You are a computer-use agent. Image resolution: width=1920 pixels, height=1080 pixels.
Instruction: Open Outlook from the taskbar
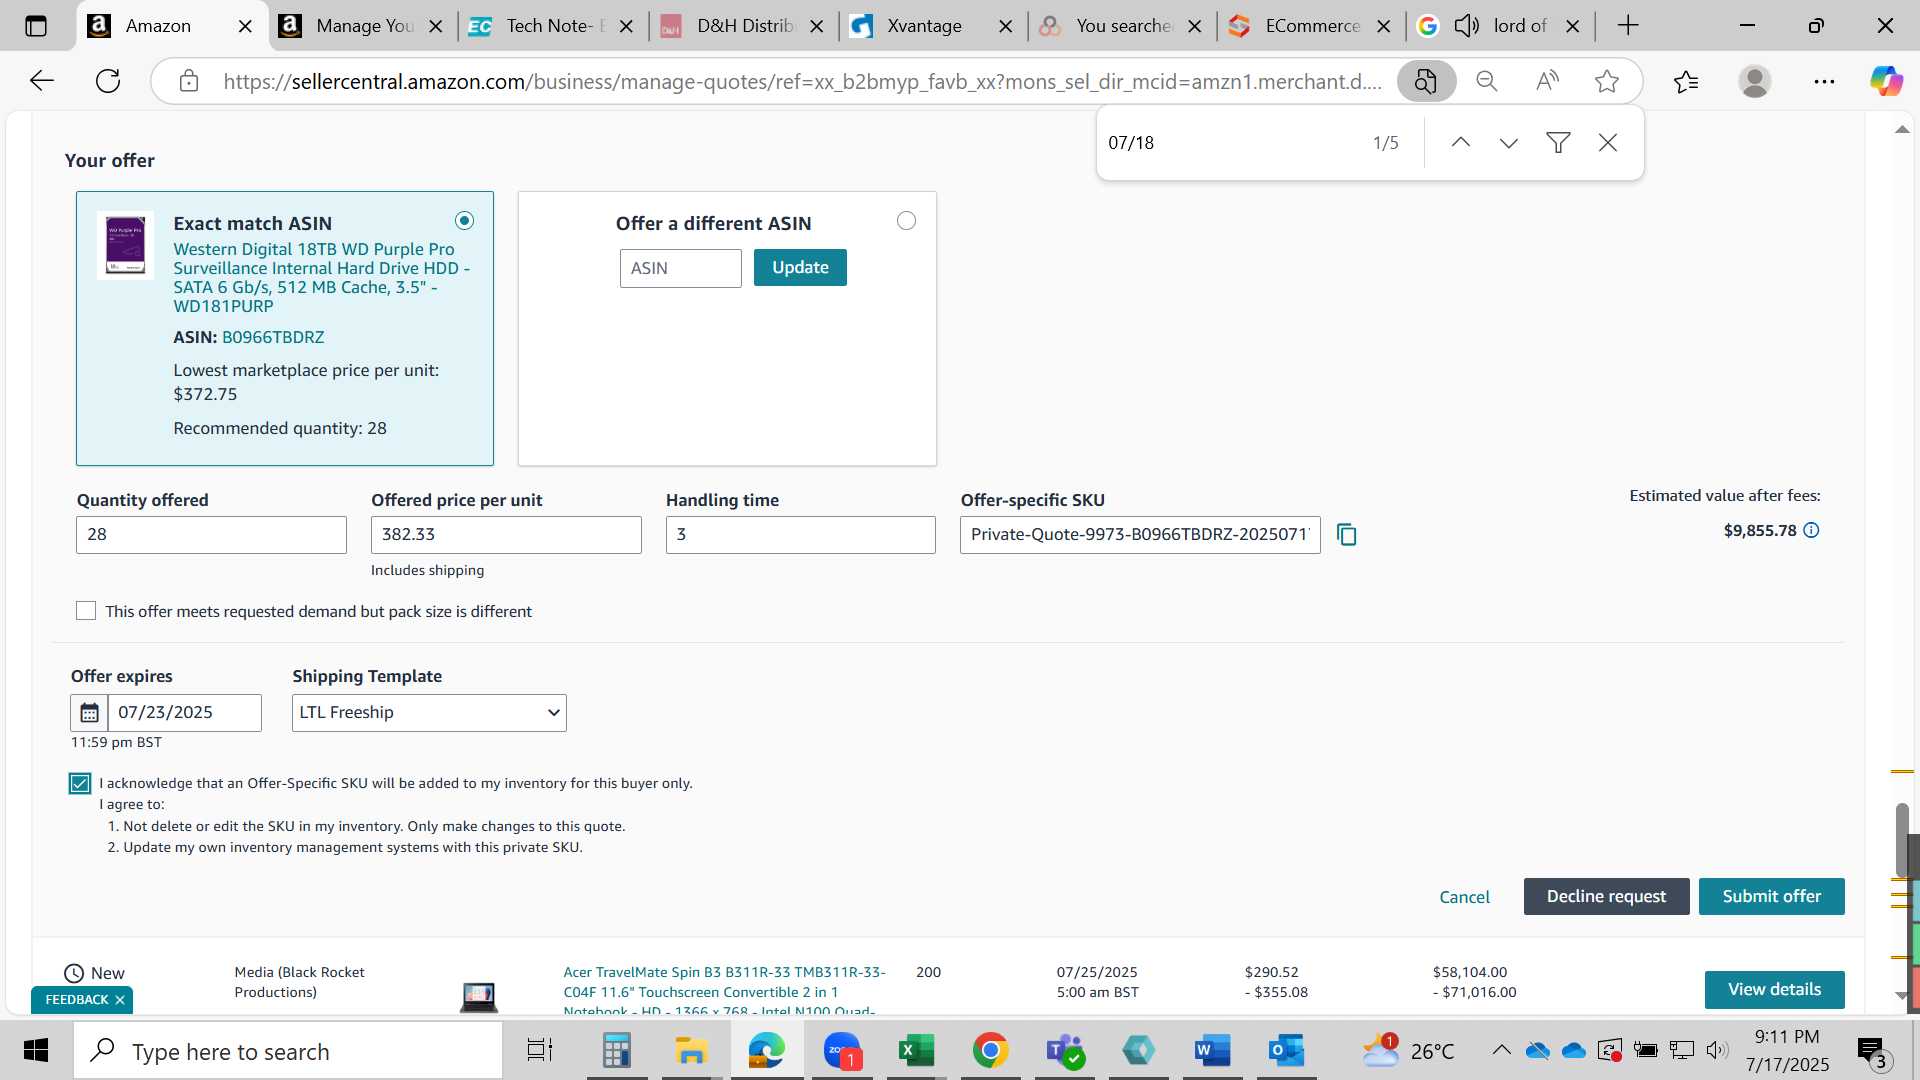pyautogui.click(x=1286, y=1051)
